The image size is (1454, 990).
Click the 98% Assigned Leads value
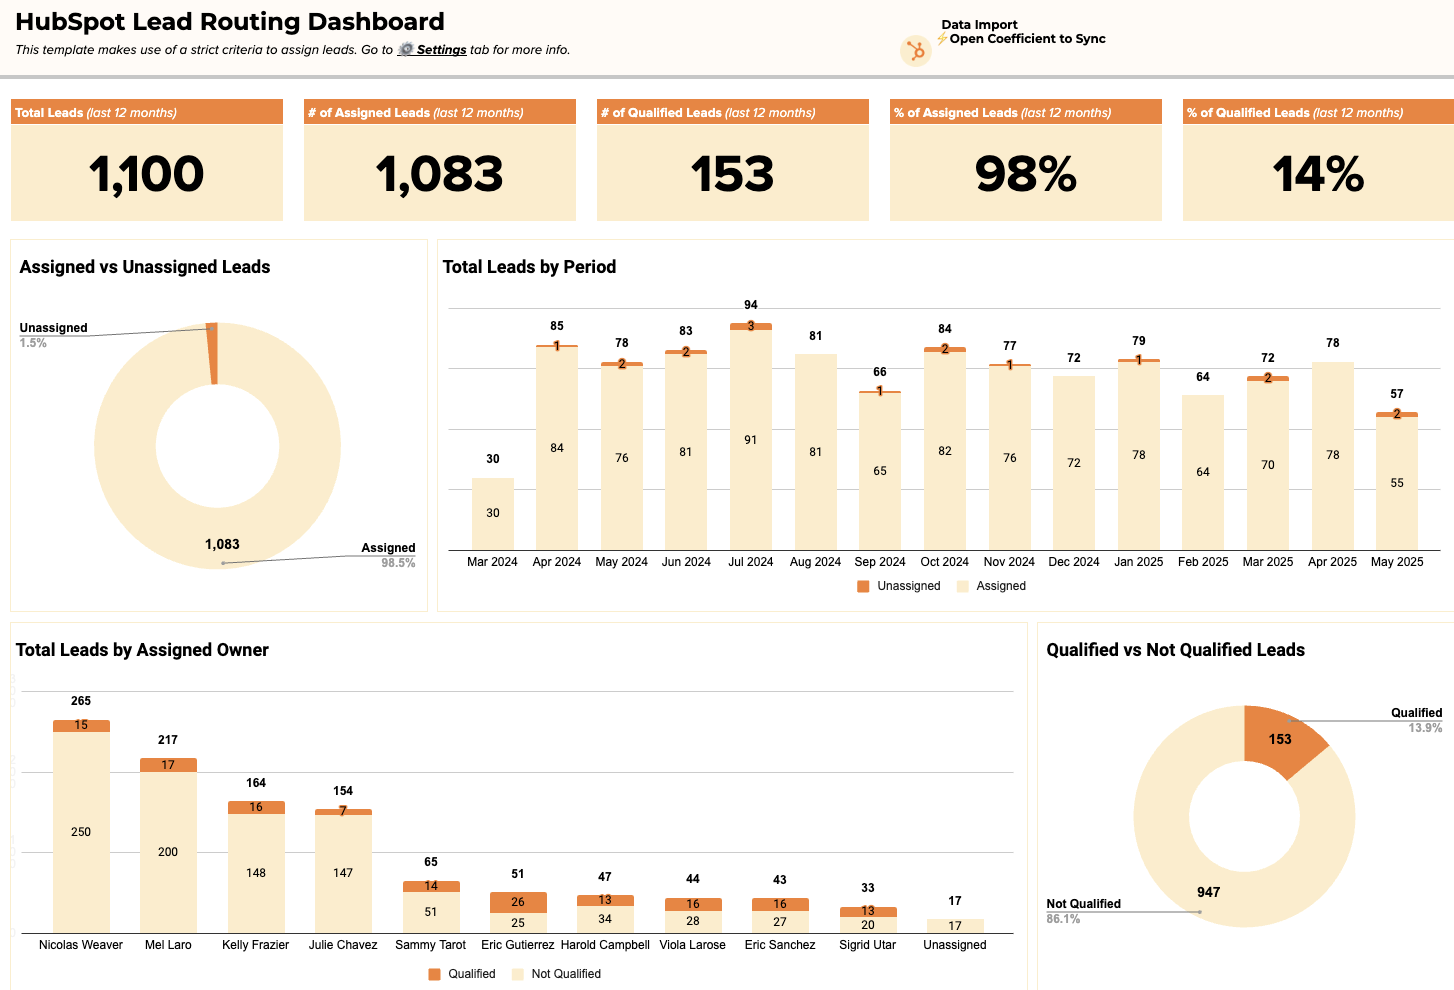point(1026,174)
